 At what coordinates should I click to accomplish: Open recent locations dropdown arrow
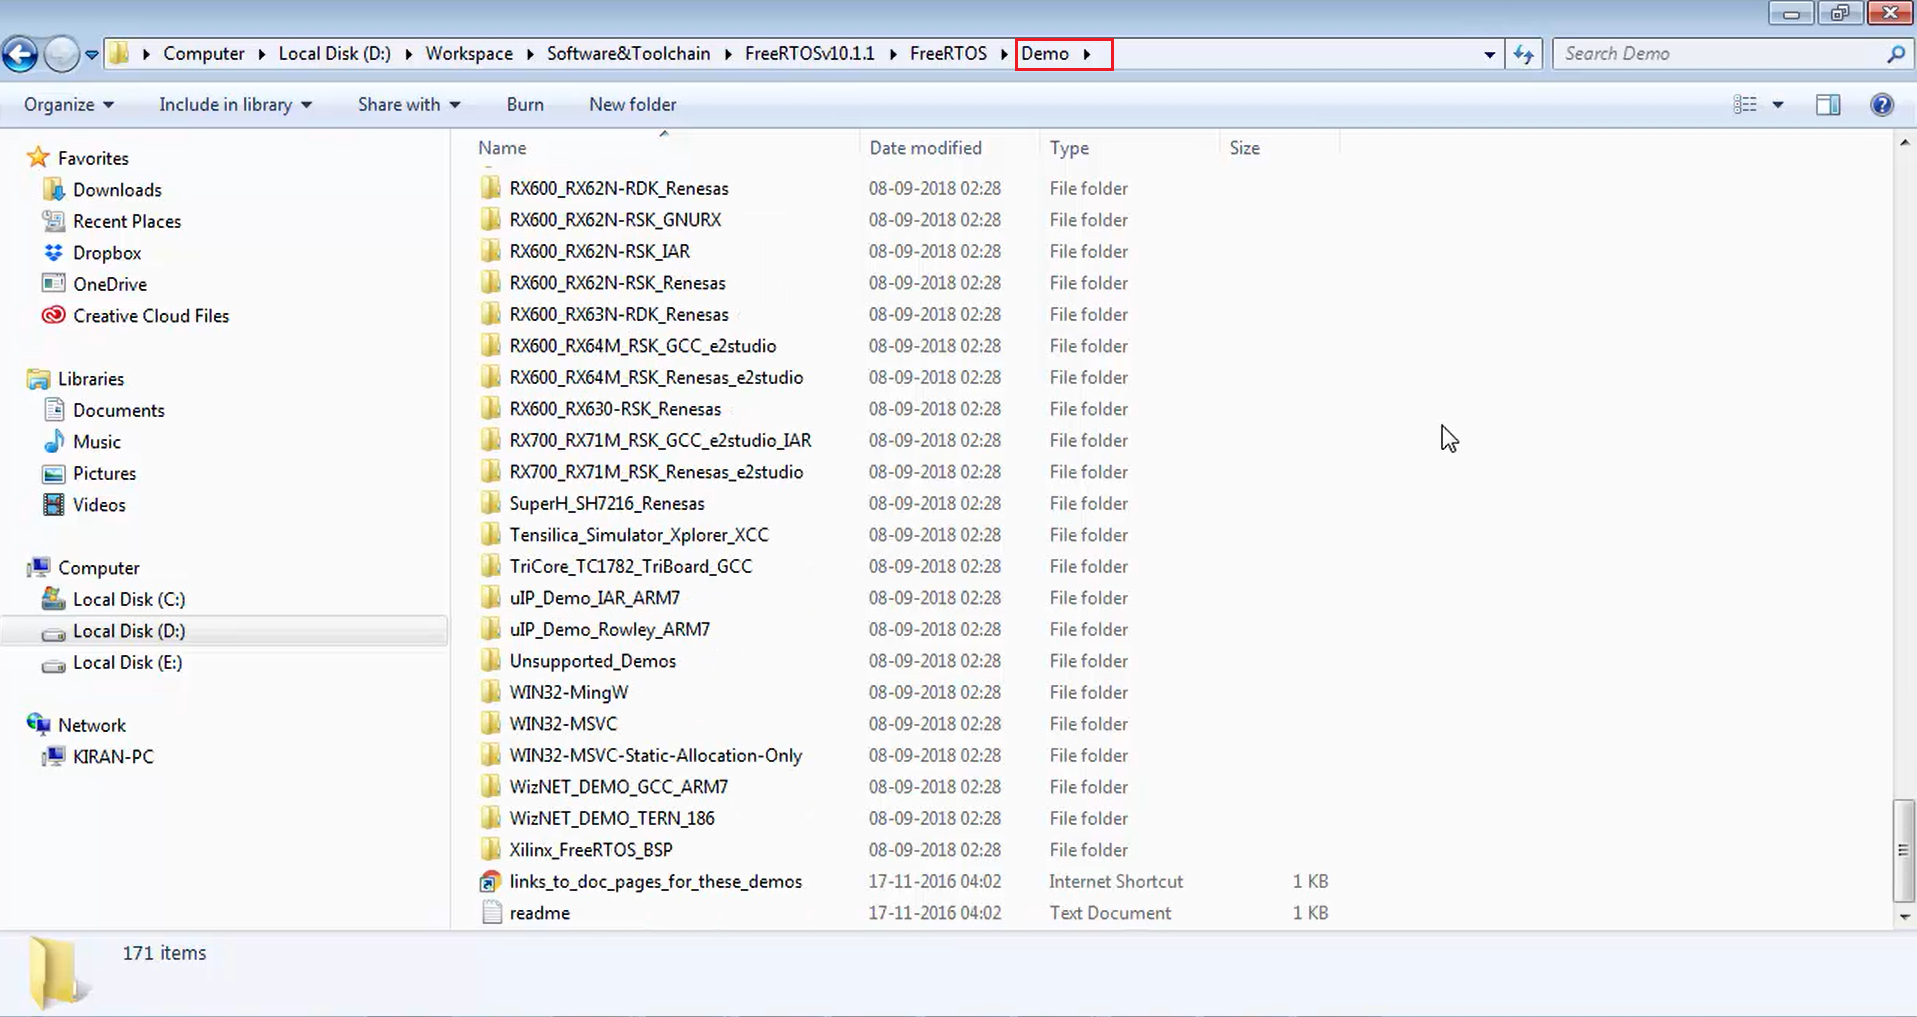pos(92,55)
